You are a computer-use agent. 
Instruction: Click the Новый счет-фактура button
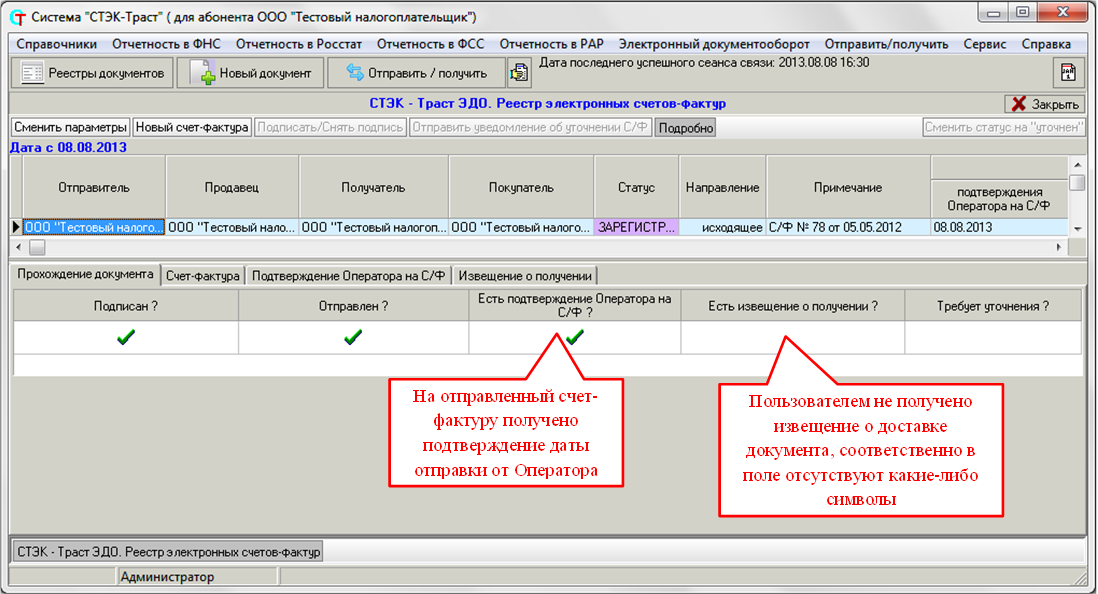(x=192, y=127)
